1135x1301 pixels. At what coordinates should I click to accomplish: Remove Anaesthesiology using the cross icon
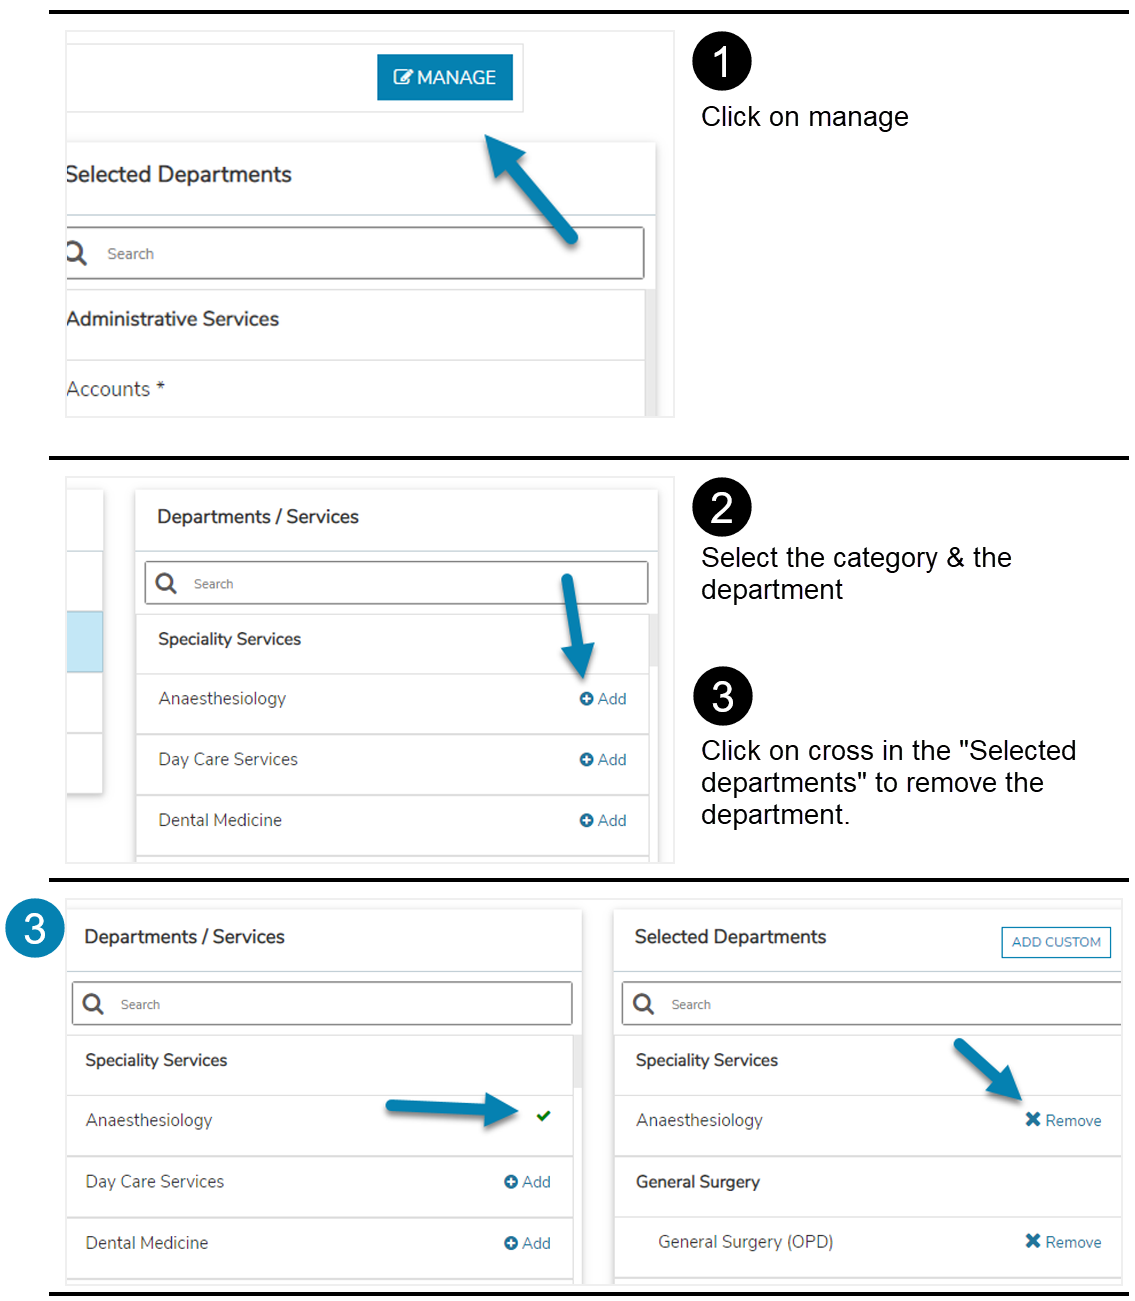pos(1033,1120)
